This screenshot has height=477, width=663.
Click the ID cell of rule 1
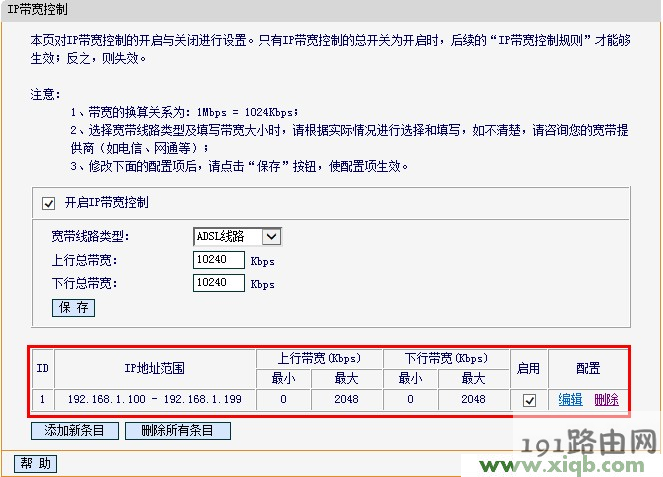click(43, 399)
